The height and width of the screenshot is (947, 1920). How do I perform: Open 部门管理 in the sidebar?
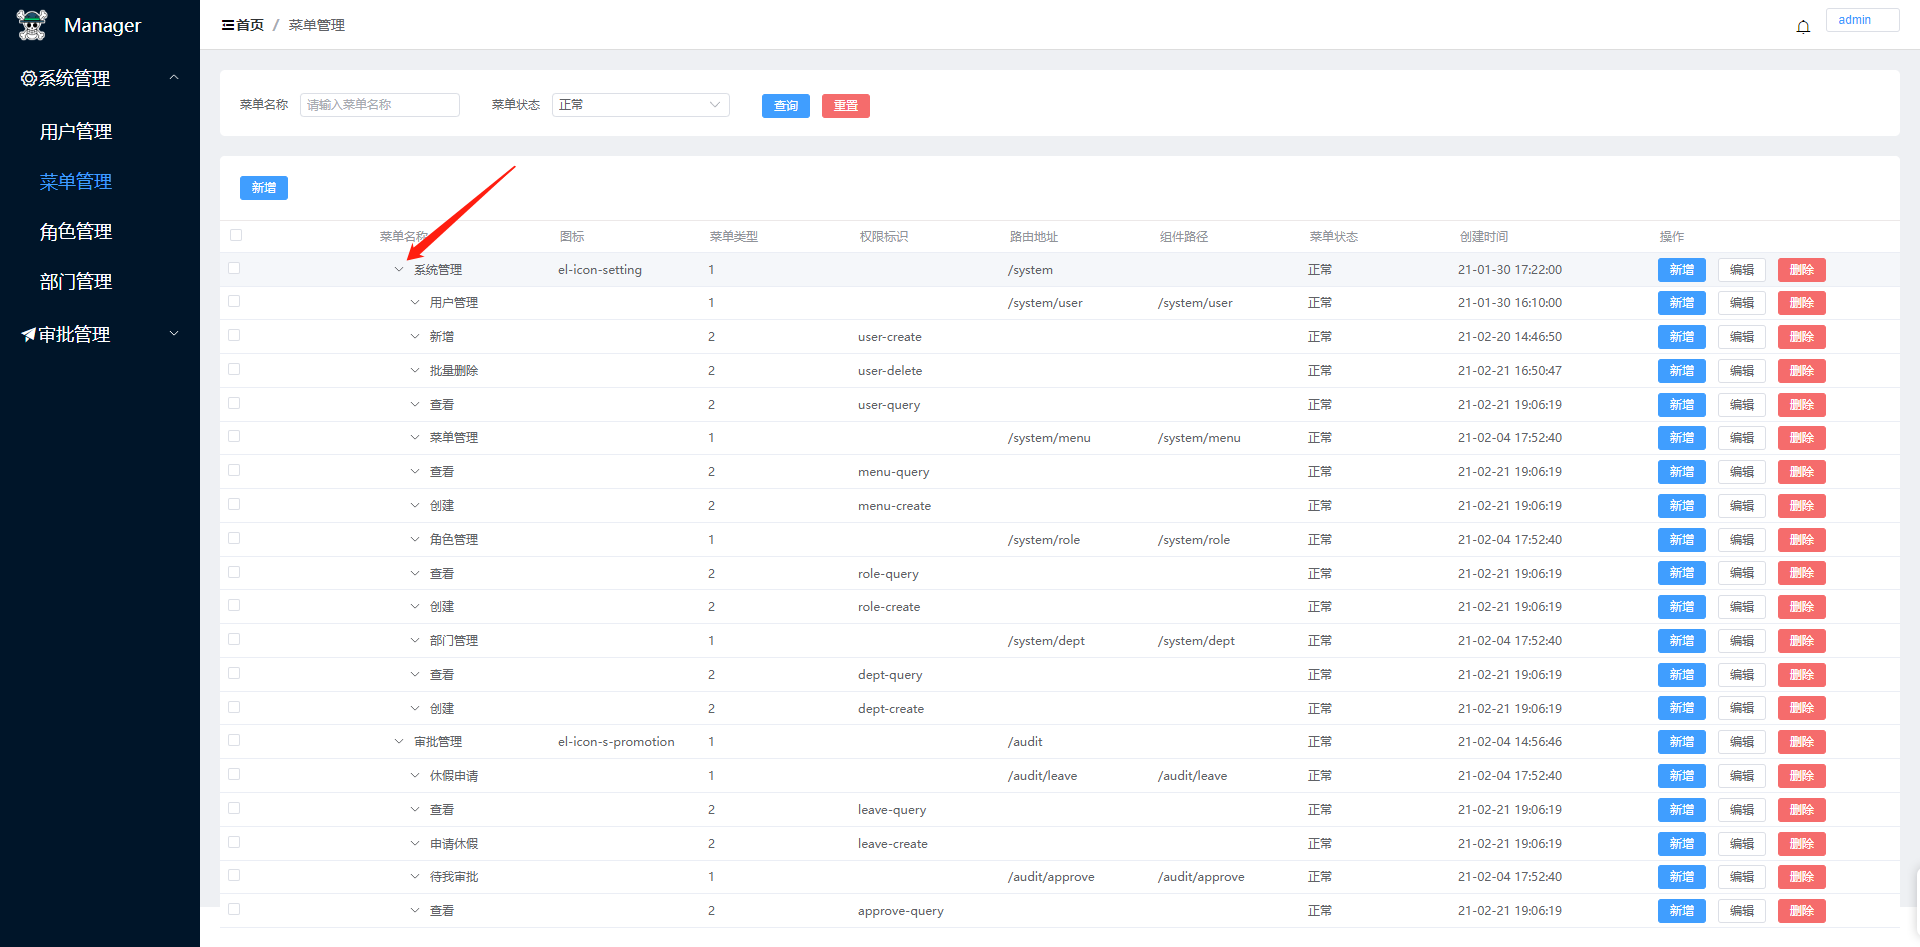tap(76, 281)
